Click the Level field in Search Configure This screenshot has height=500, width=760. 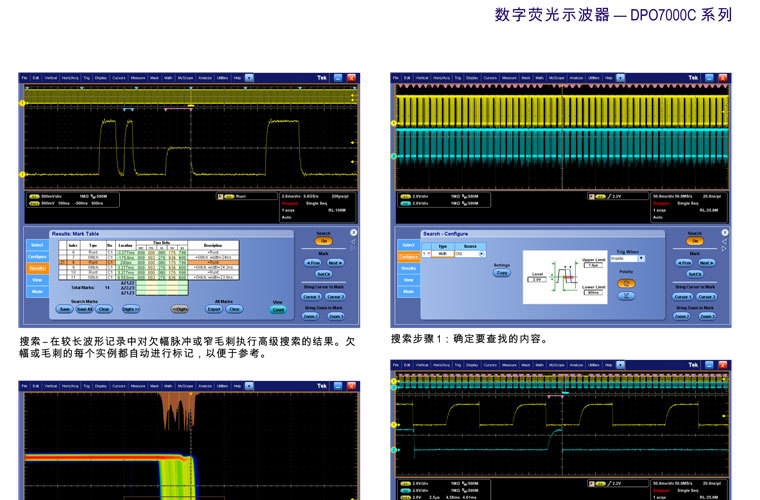(x=537, y=280)
